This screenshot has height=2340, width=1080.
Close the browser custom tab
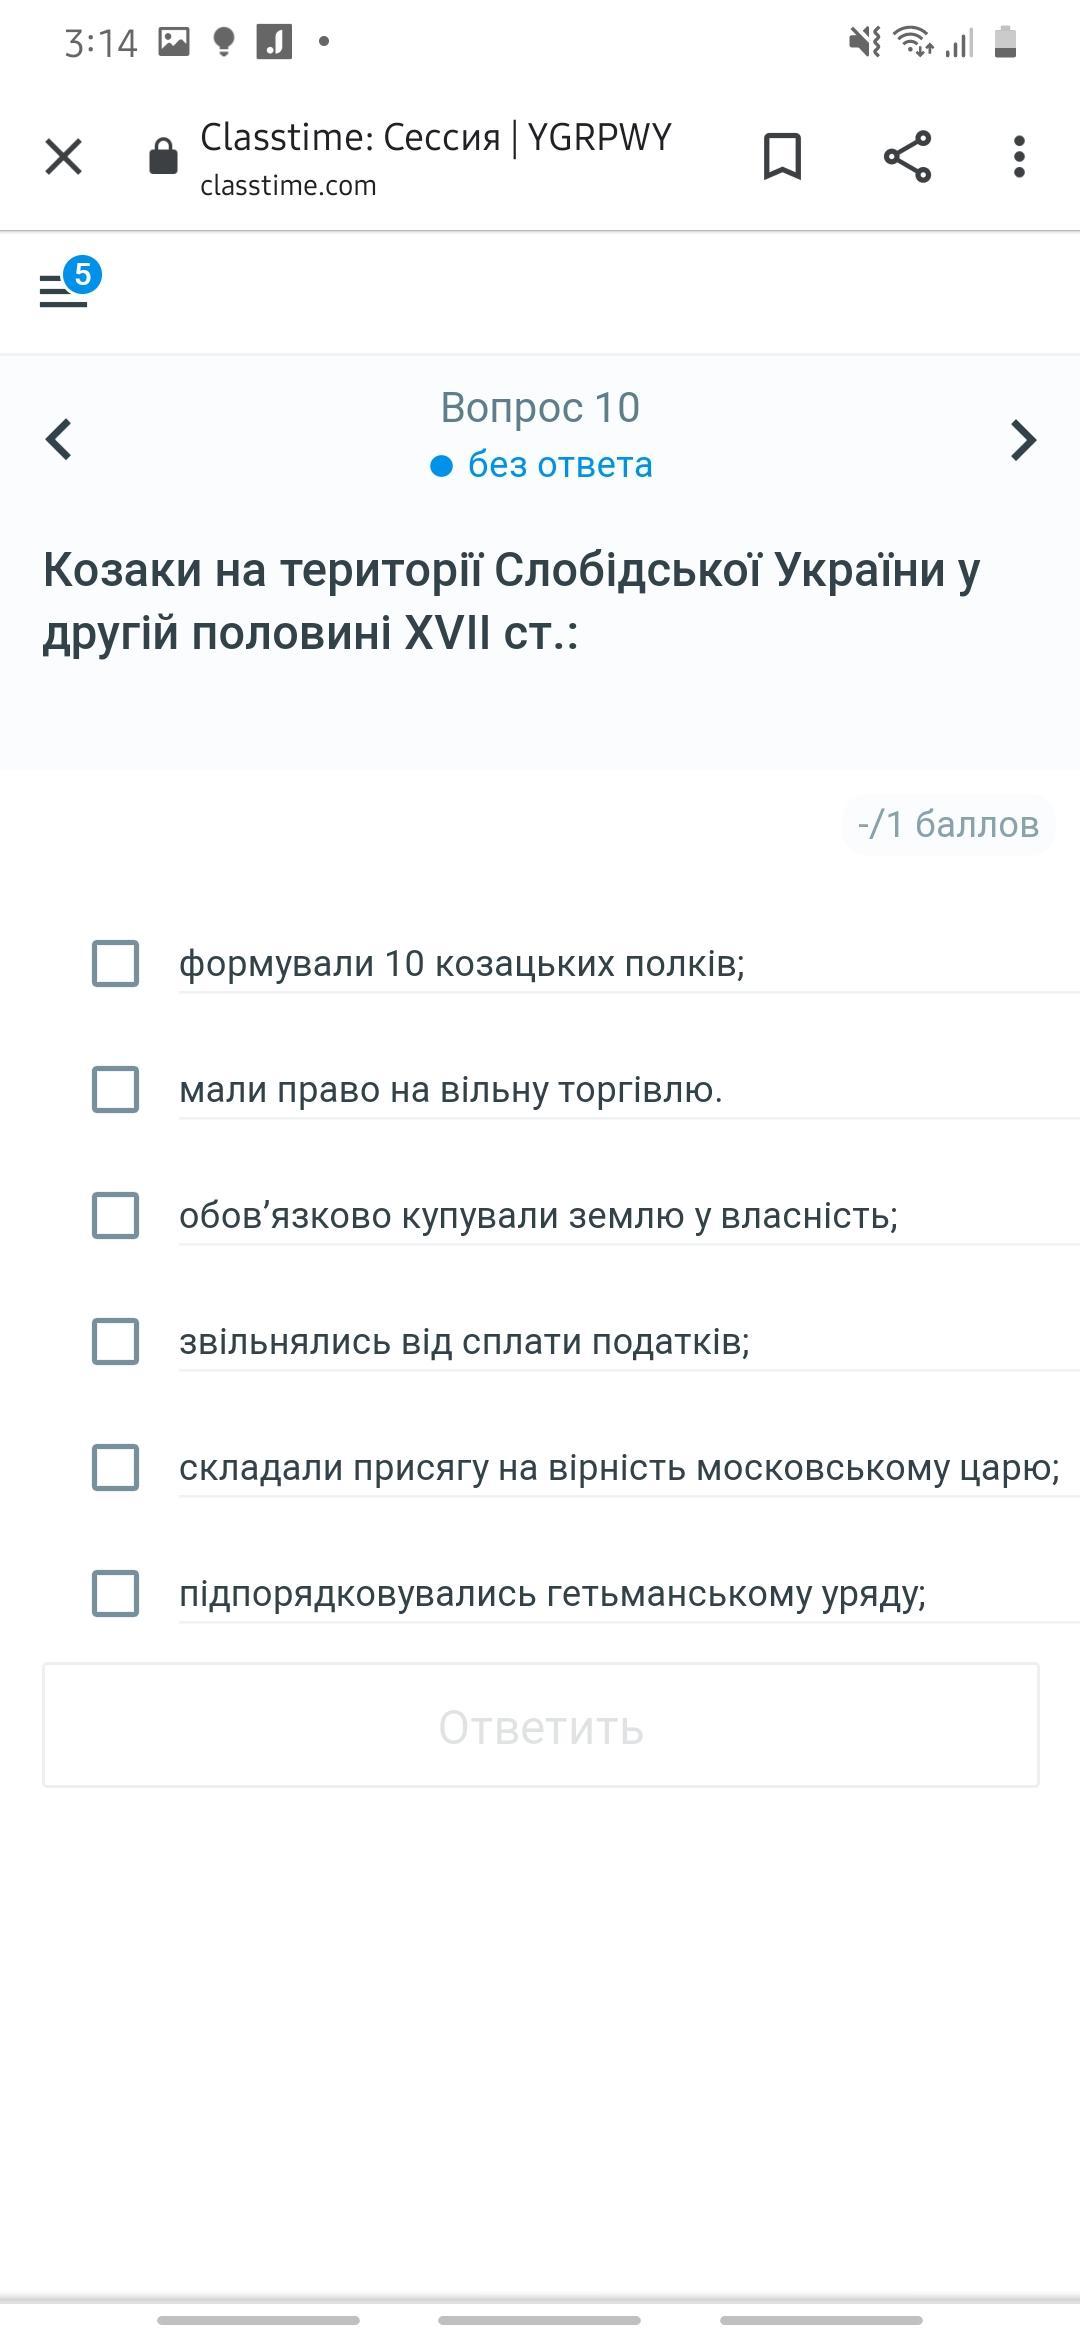[x=64, y=157]
